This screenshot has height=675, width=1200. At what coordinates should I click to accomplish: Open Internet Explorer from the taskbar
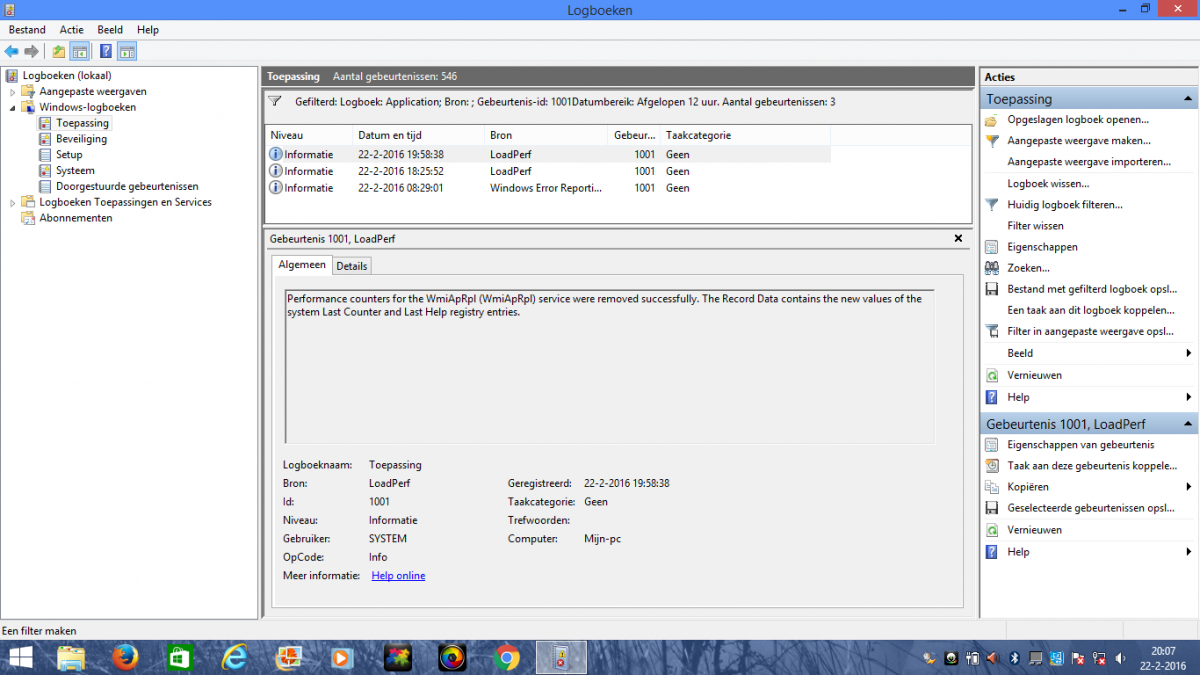click(234, 658)
